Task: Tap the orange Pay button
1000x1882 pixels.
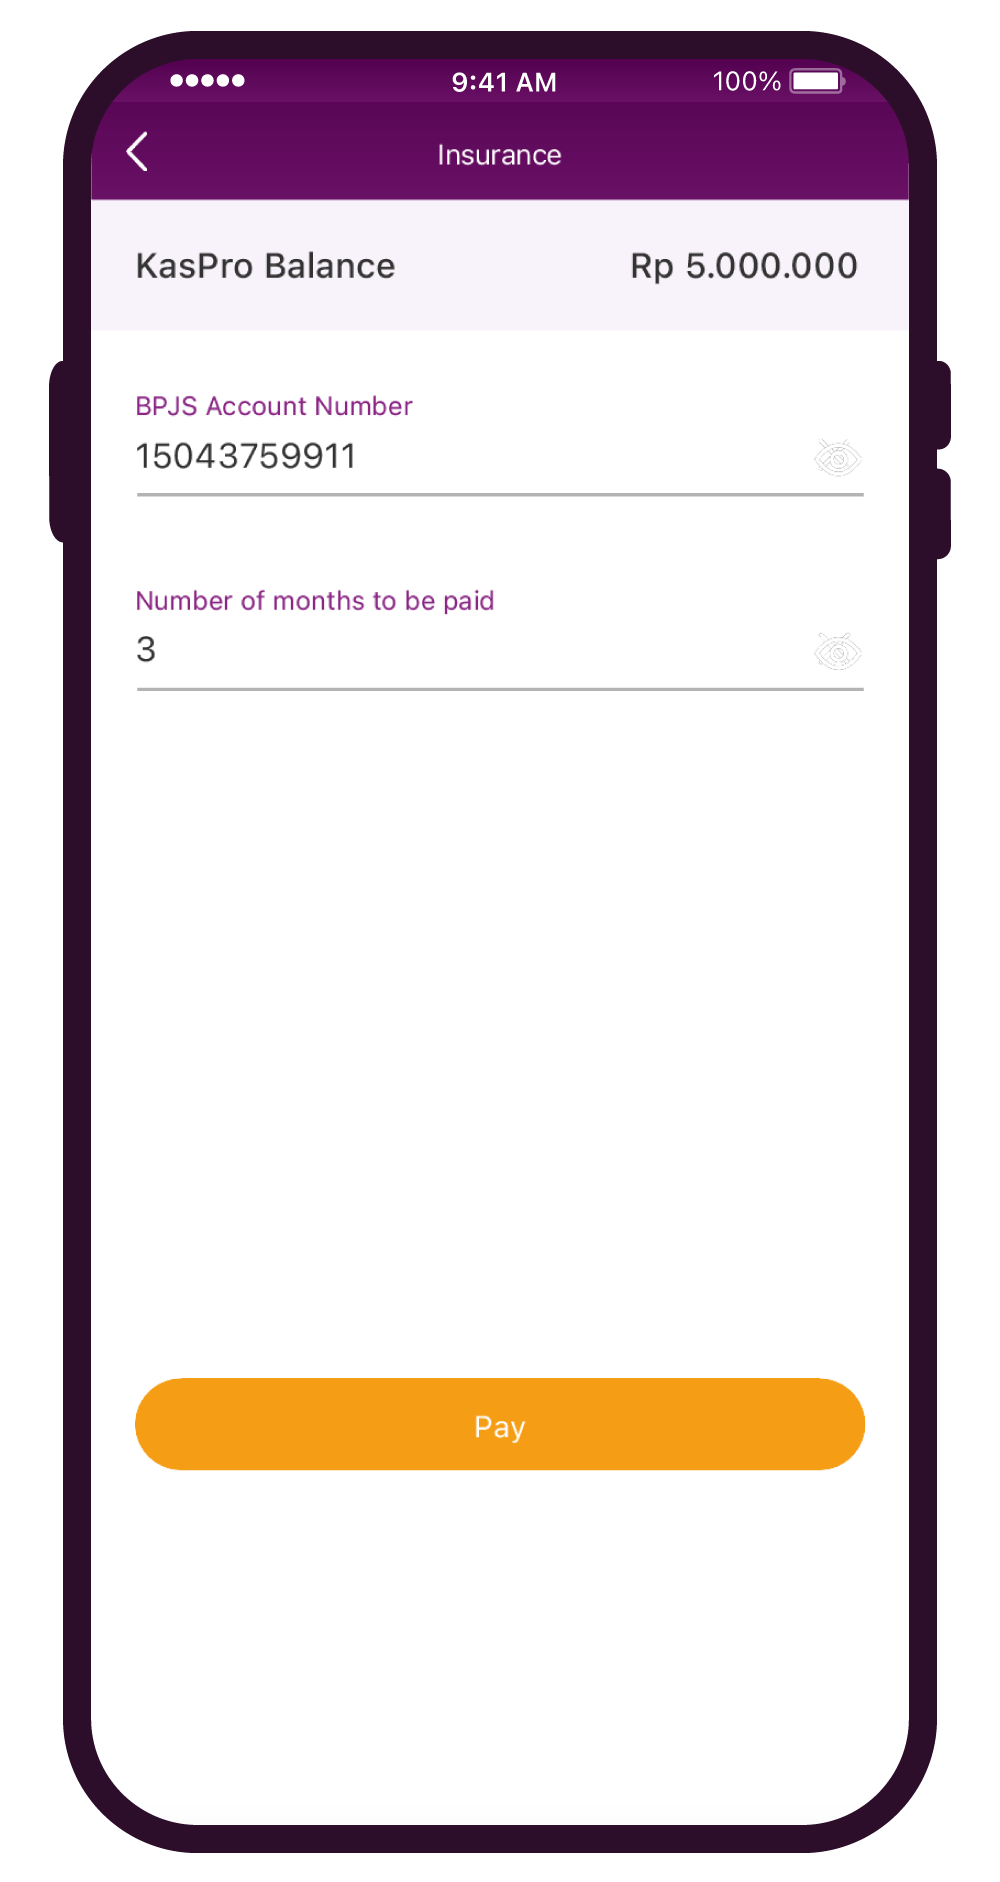Action: coord(500,1424)
